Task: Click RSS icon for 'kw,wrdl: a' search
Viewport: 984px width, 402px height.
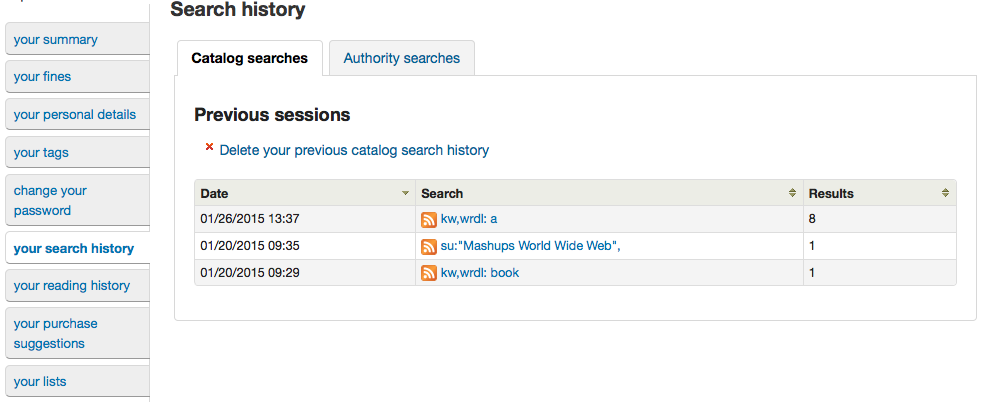Action: click(429, 219)
